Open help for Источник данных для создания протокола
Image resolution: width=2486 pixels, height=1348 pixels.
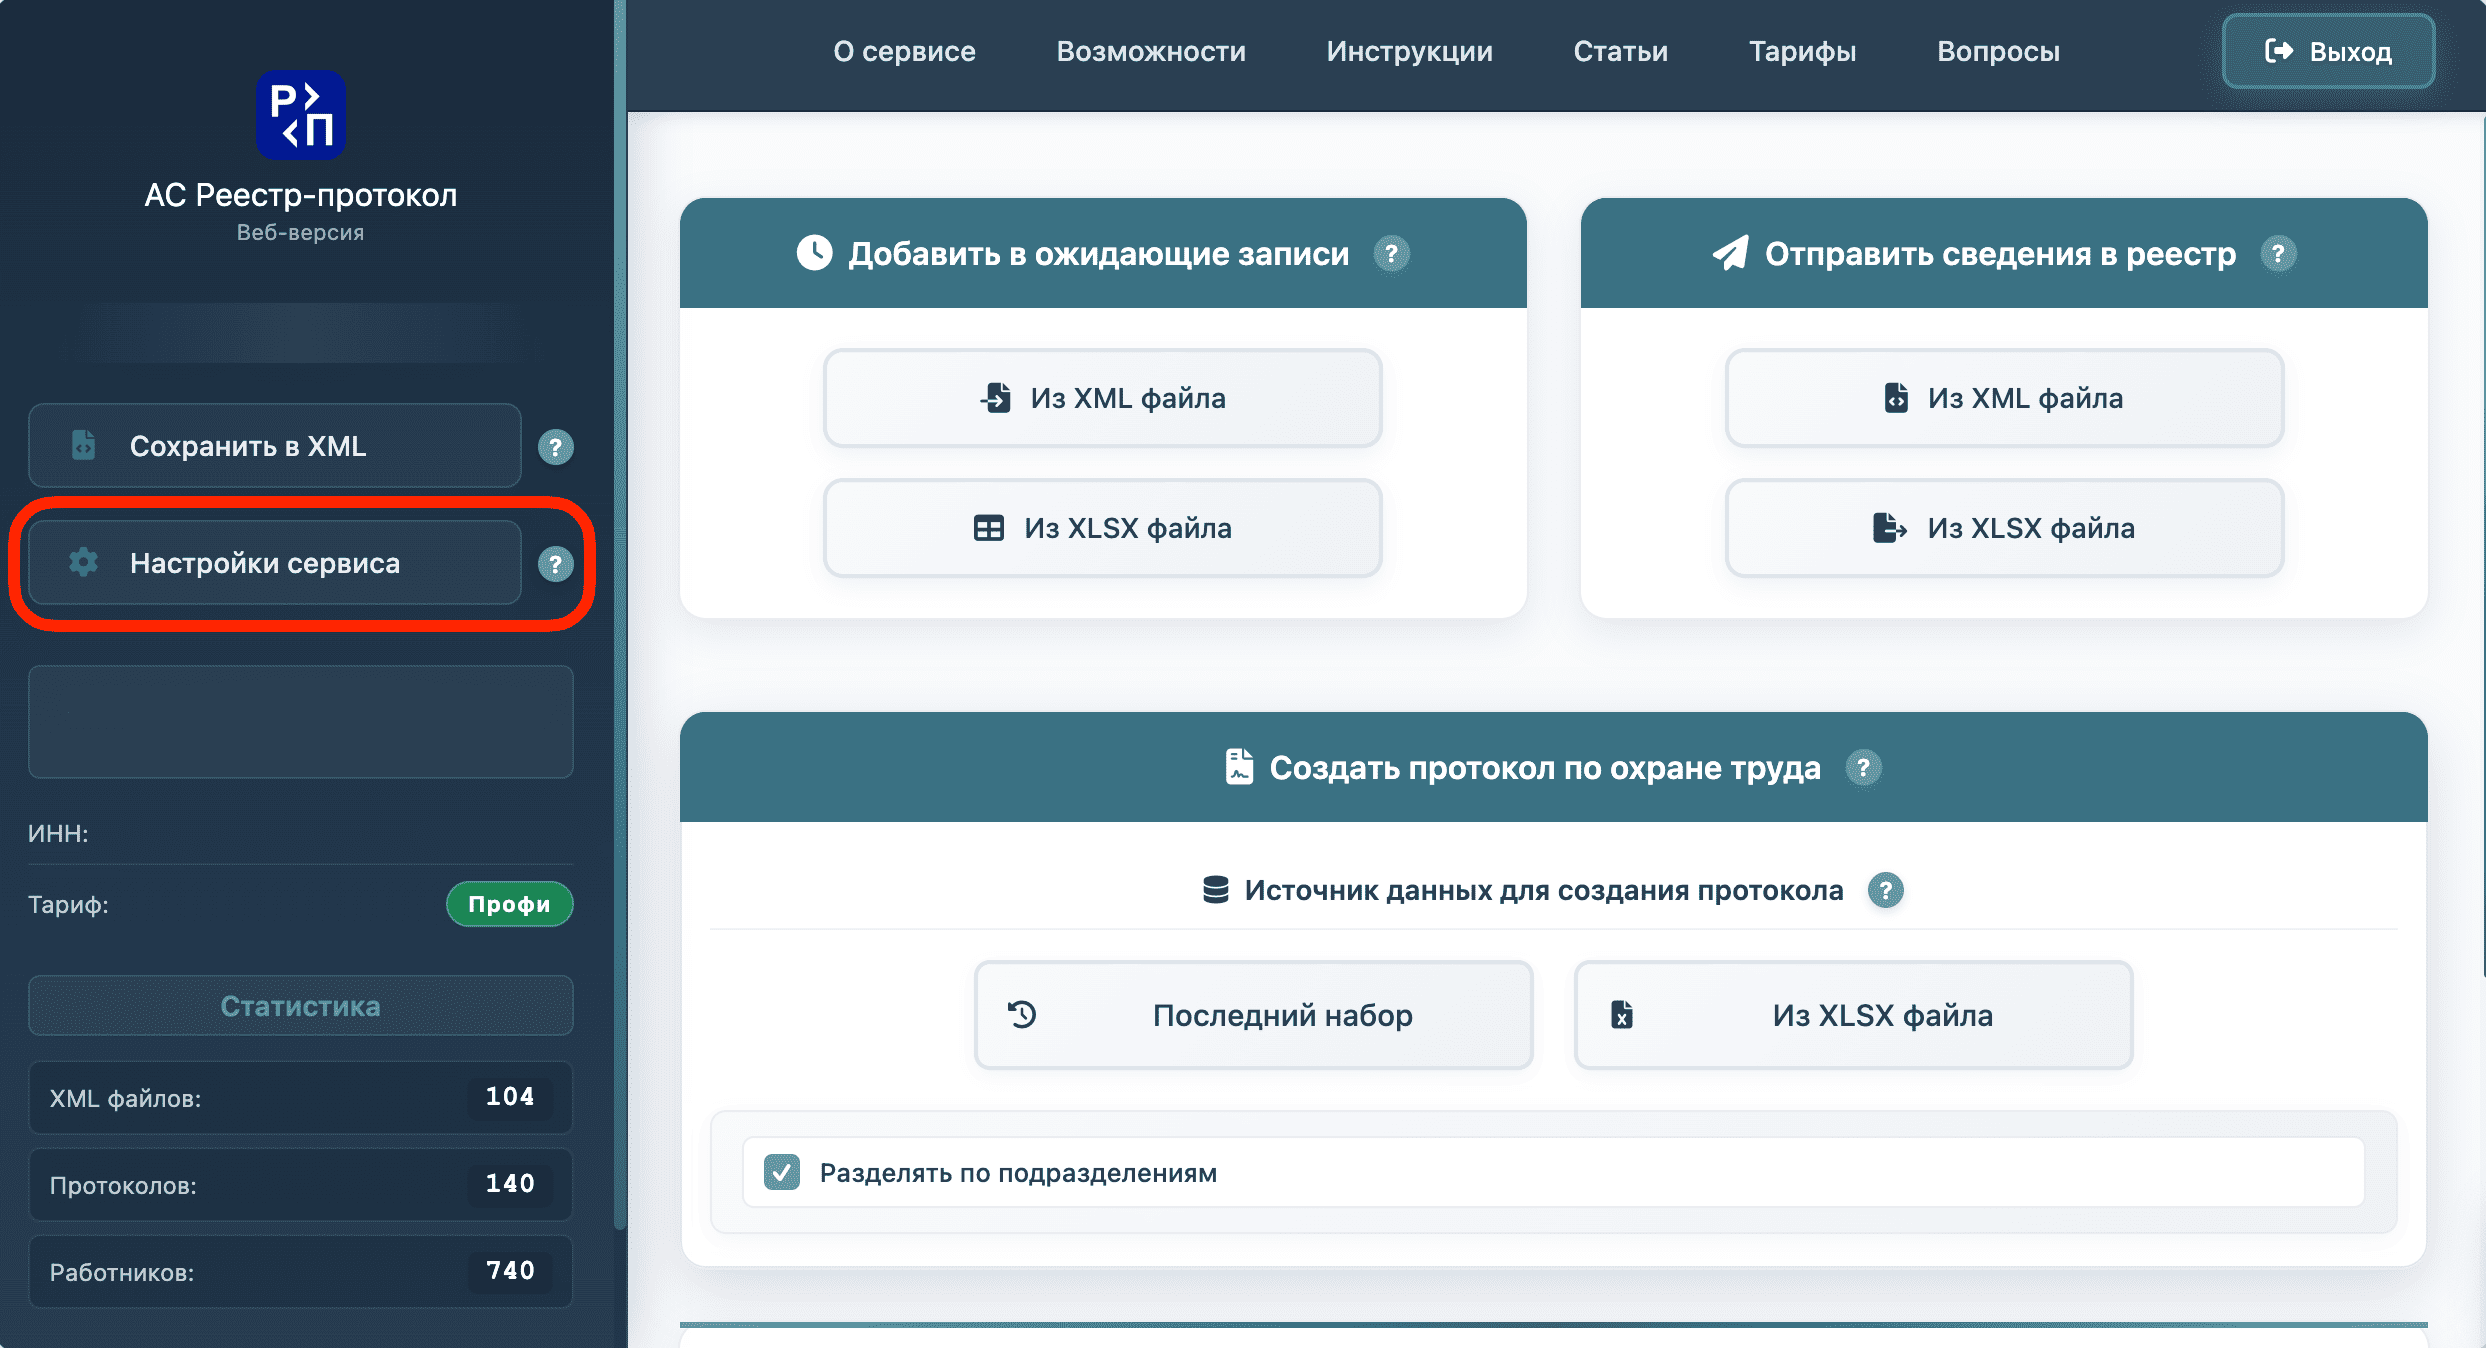[1886, 890]
